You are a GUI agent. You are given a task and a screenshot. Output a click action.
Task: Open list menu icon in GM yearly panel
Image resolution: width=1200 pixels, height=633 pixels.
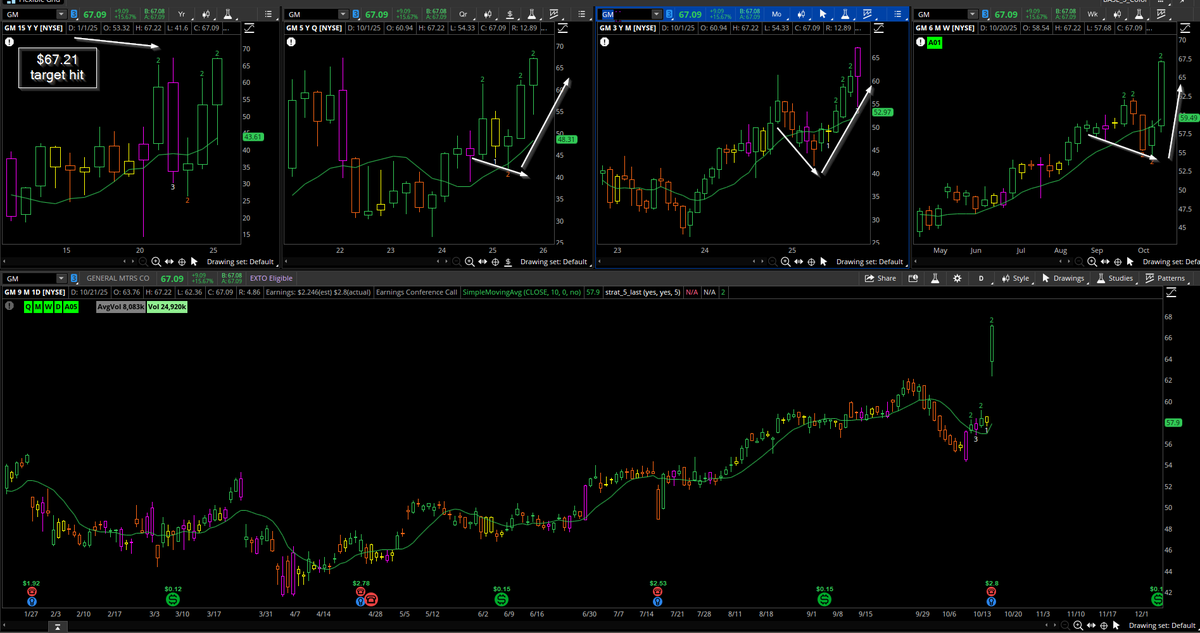[268, 14]
